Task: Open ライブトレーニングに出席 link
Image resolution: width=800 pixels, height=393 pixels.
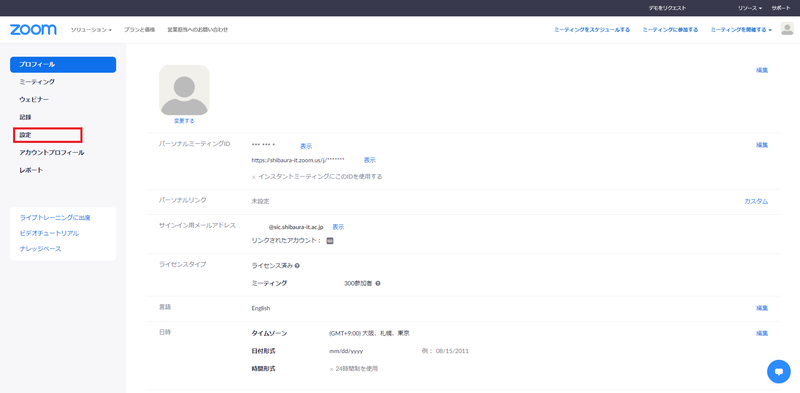Action: click(x=55, y=217)
